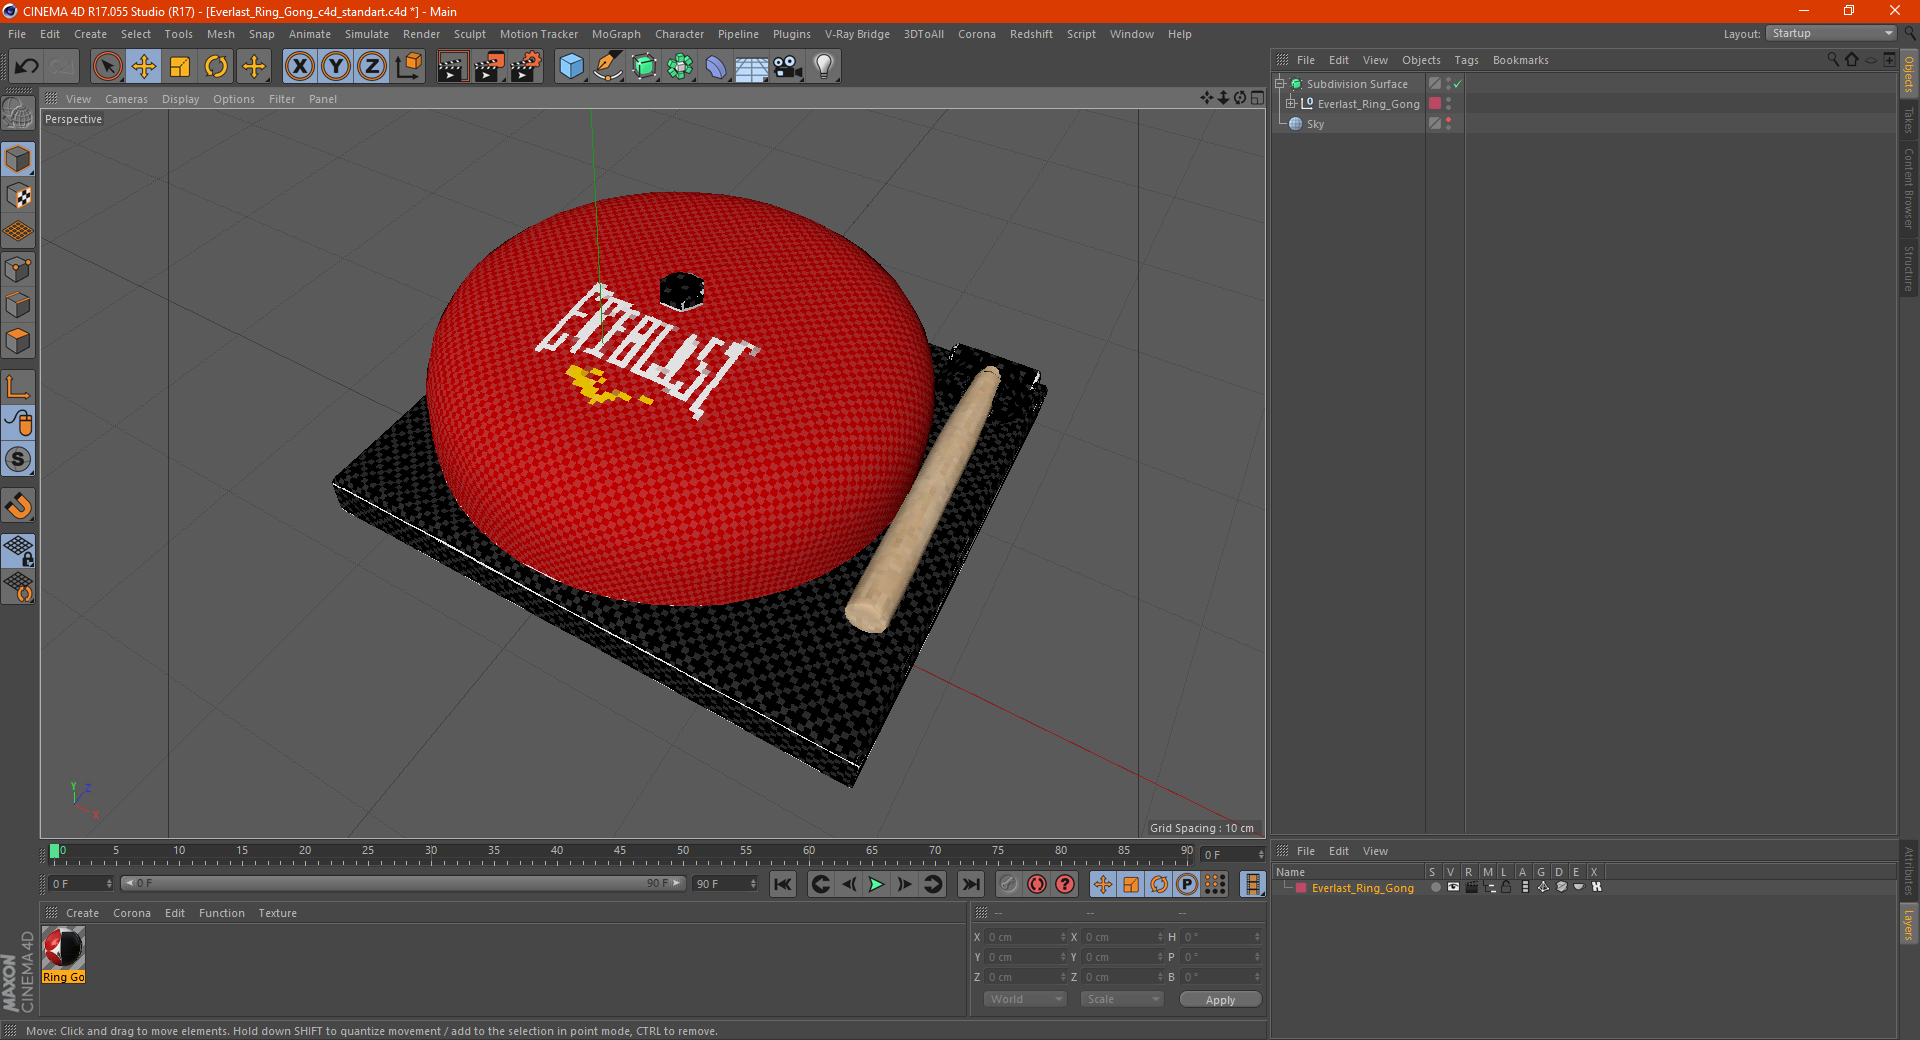Activate the Move tool
This screenshot has height=1040, width=1920.
point(144,67)
